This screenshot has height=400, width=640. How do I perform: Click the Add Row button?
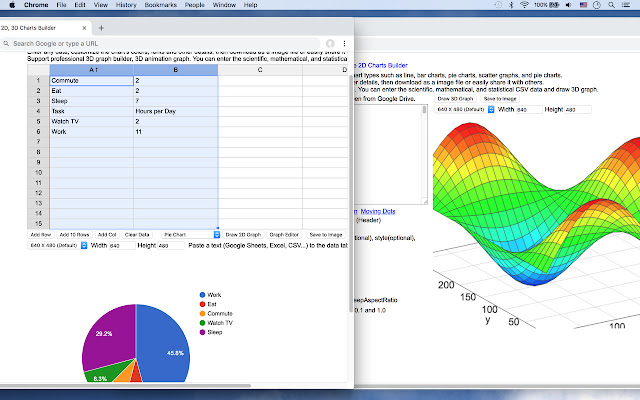[41, 234]
